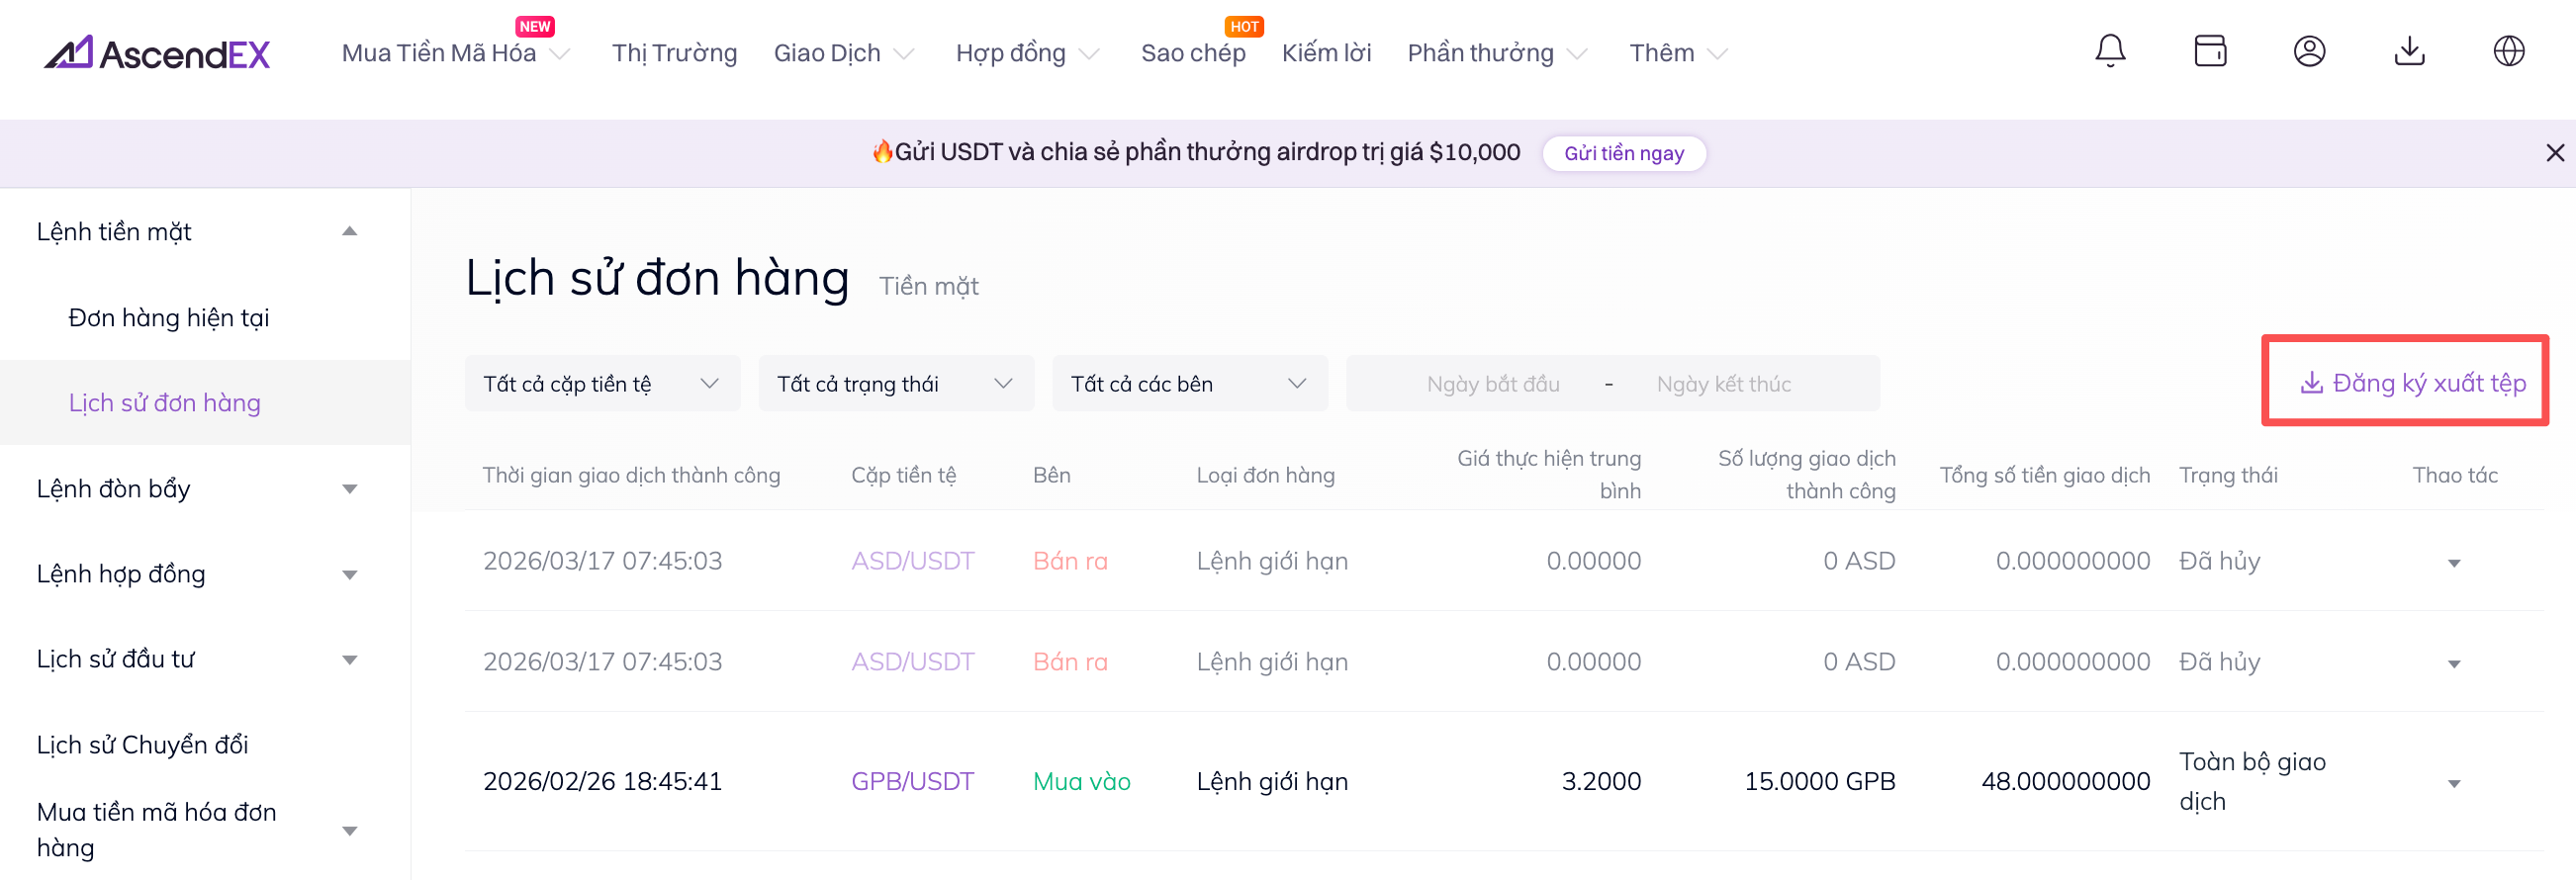Click the Ngày bắt đầu date field

[x=1492, y=384]
